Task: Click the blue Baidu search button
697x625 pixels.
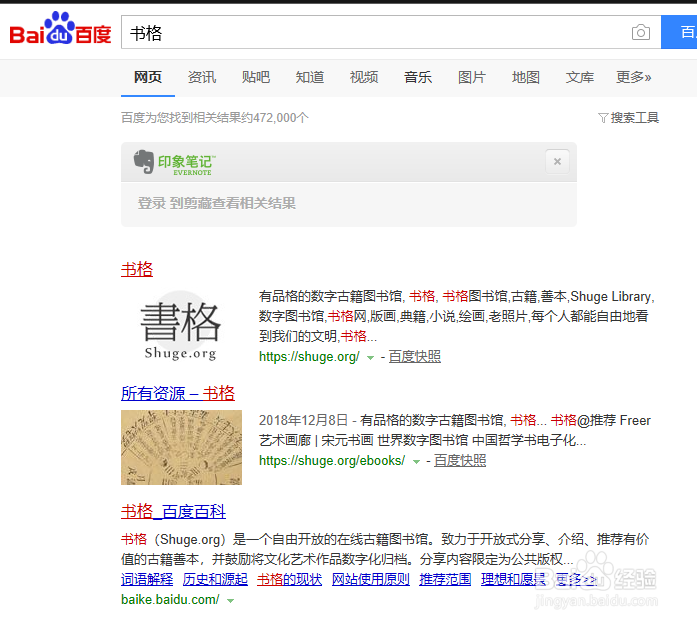Action: pos(679,32)
